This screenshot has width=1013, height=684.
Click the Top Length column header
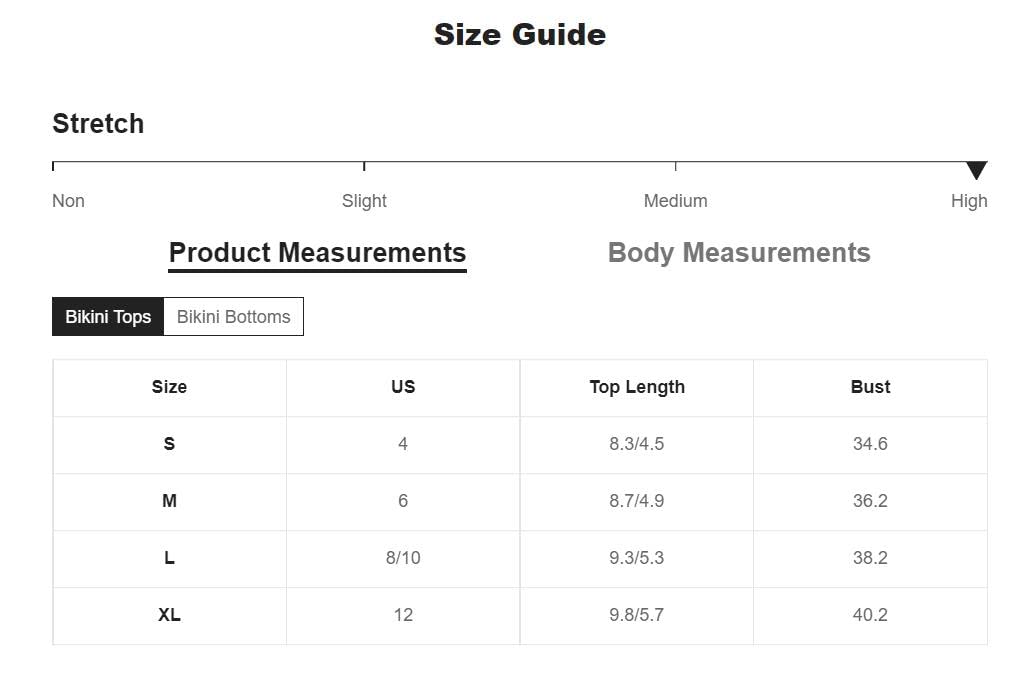[637, 387]
